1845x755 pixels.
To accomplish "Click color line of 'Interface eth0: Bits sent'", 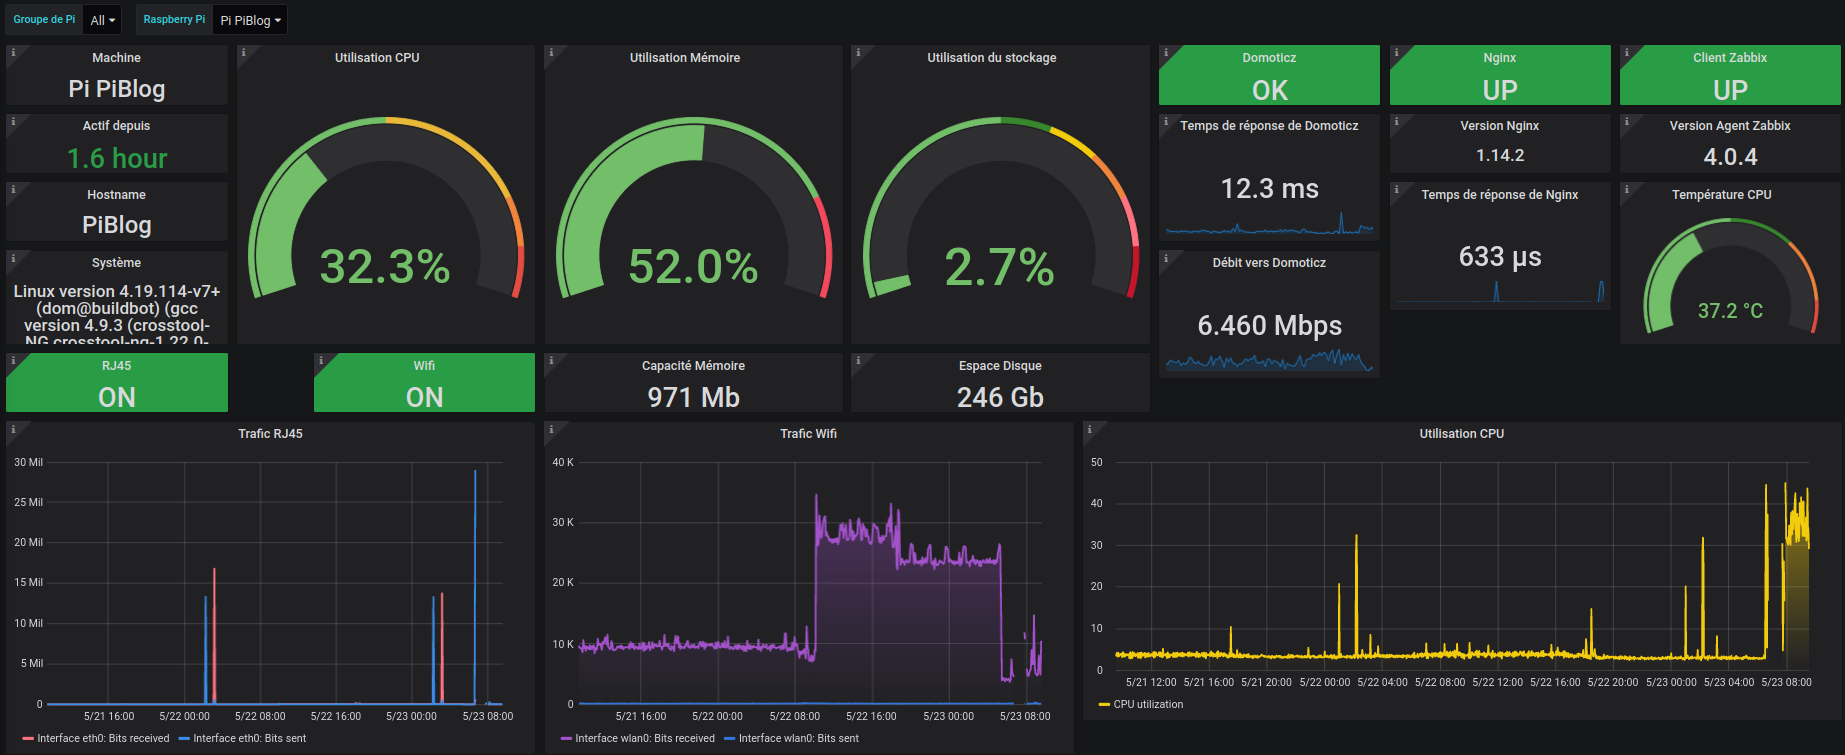I will 184,739.
